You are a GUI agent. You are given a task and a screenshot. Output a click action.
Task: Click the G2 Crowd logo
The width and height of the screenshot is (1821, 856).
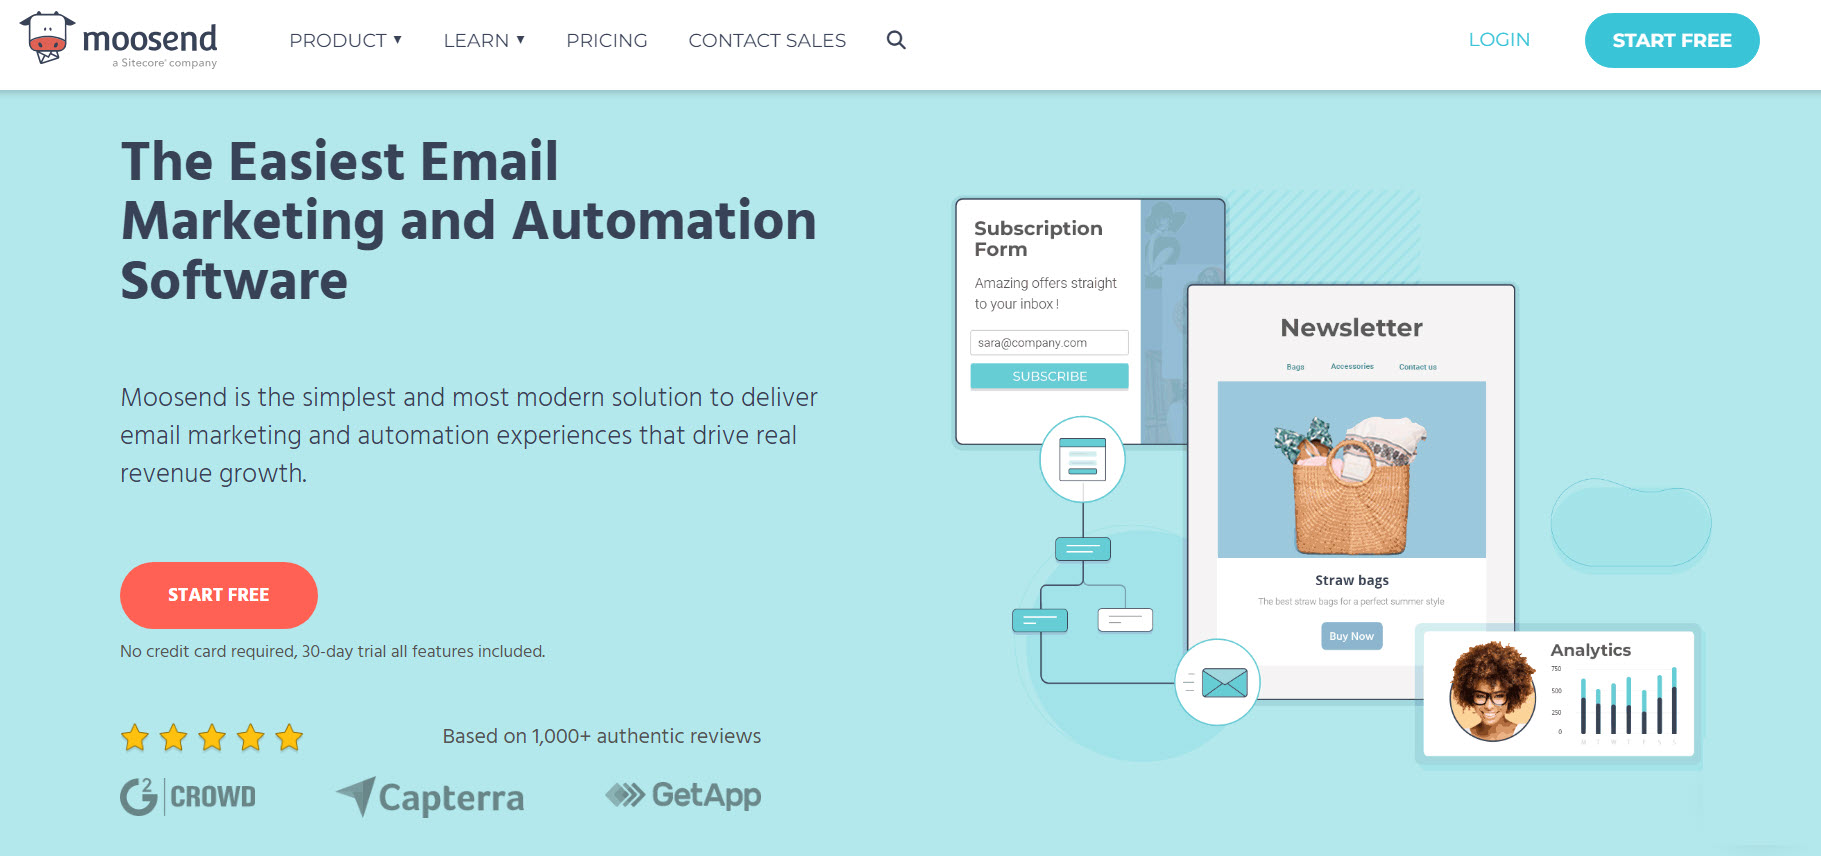[188, 797]
